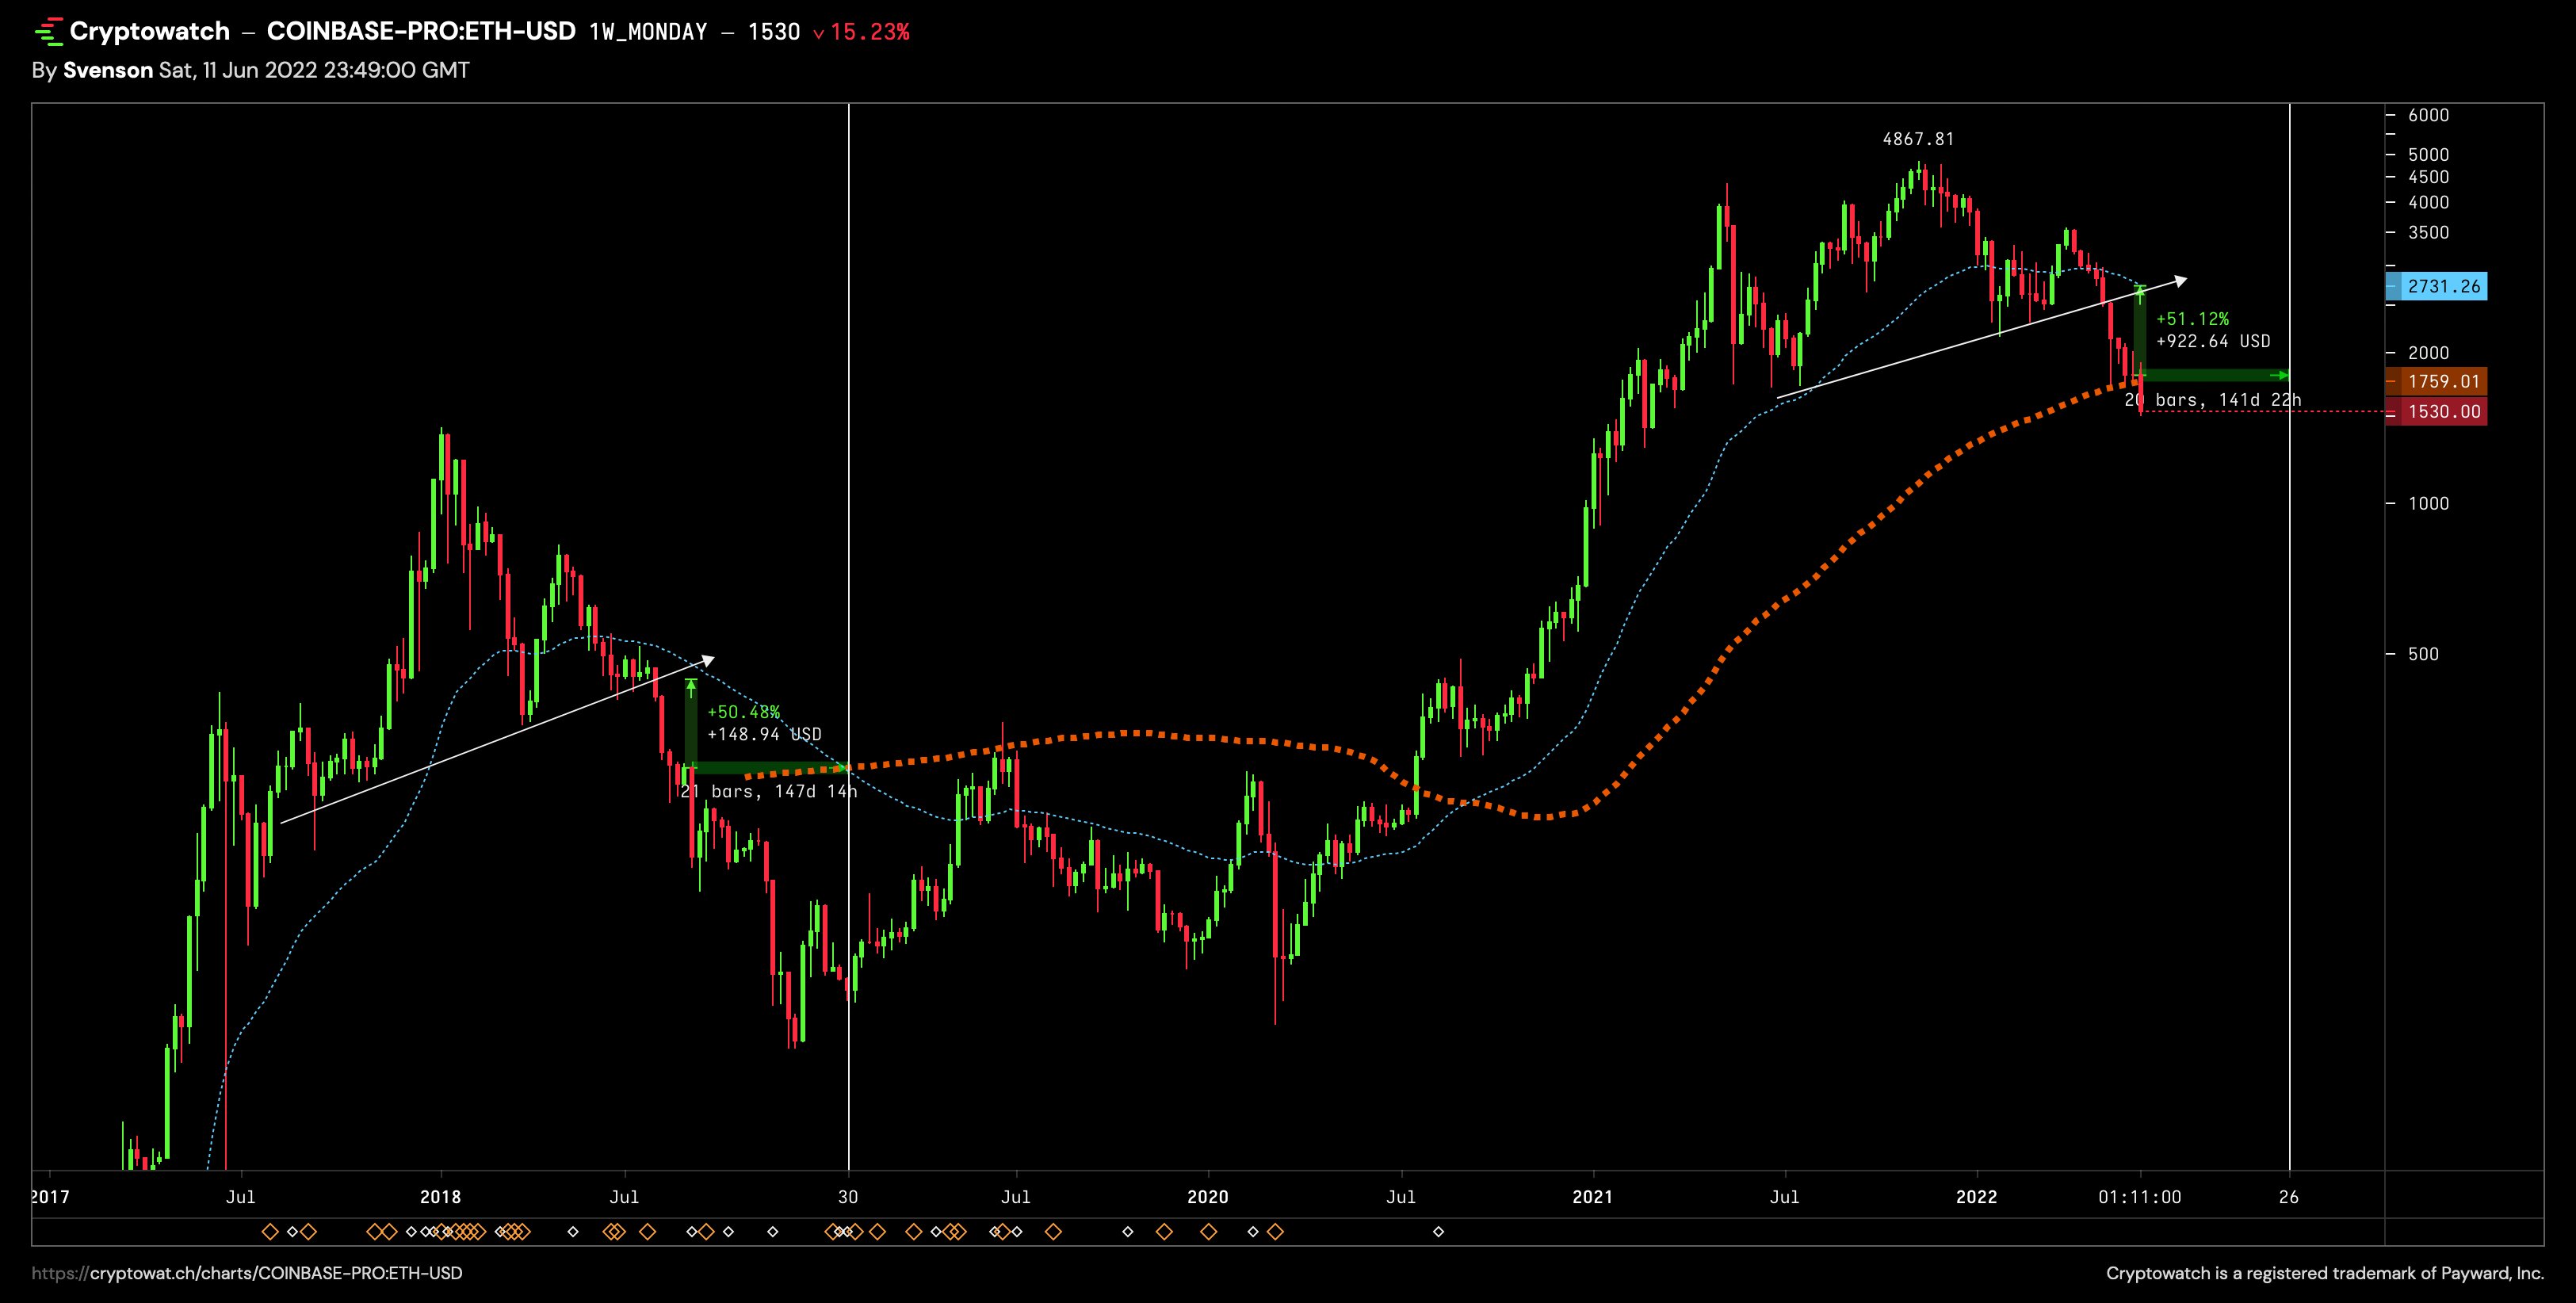Screen dimensions: 2576x1303
Task: Open the cryptowat.ch ETH-USD chart URL
Action: point(246,1273)
